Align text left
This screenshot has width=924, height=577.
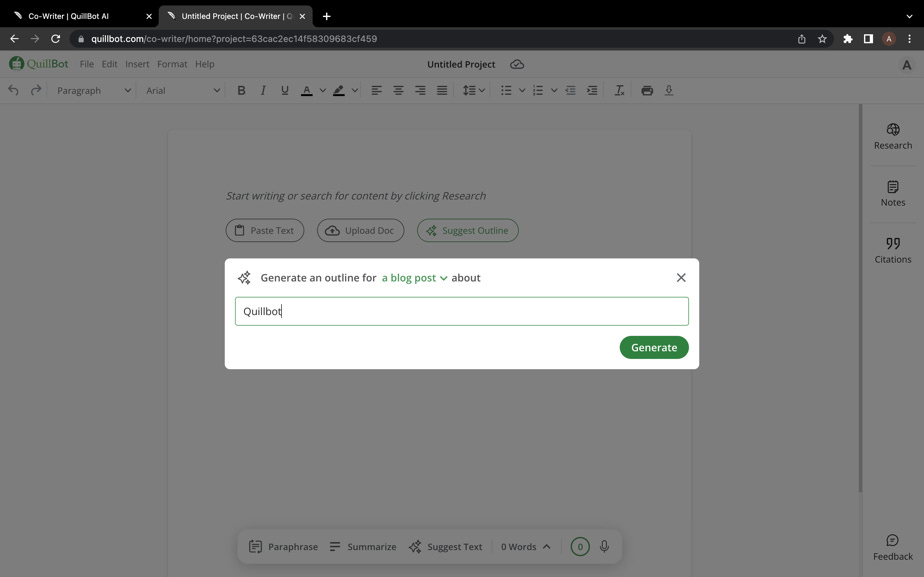376,90
